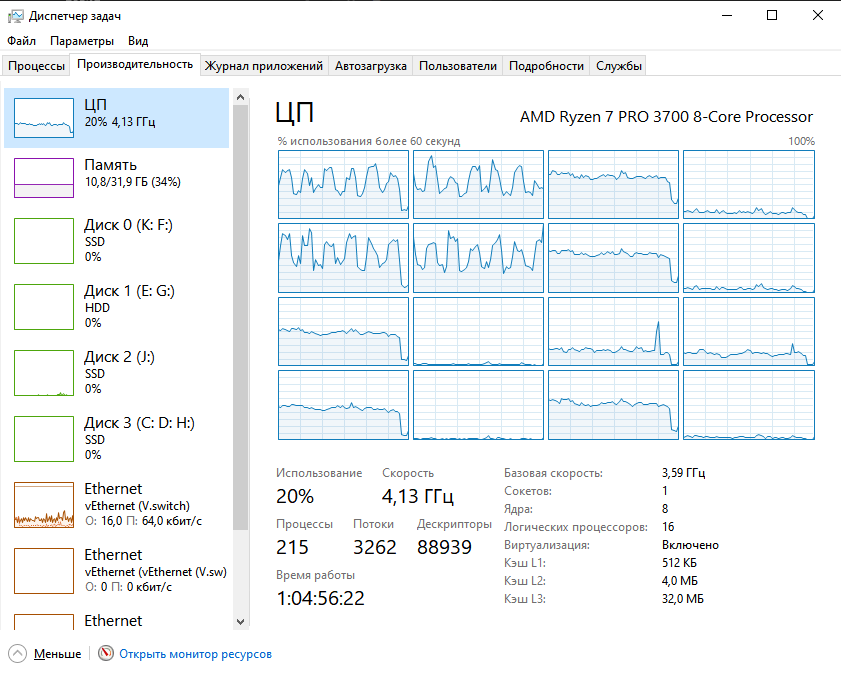Click the Диск 0 SSD 0% text
This screenshot has height=678, width=841.
click(128, 241)
